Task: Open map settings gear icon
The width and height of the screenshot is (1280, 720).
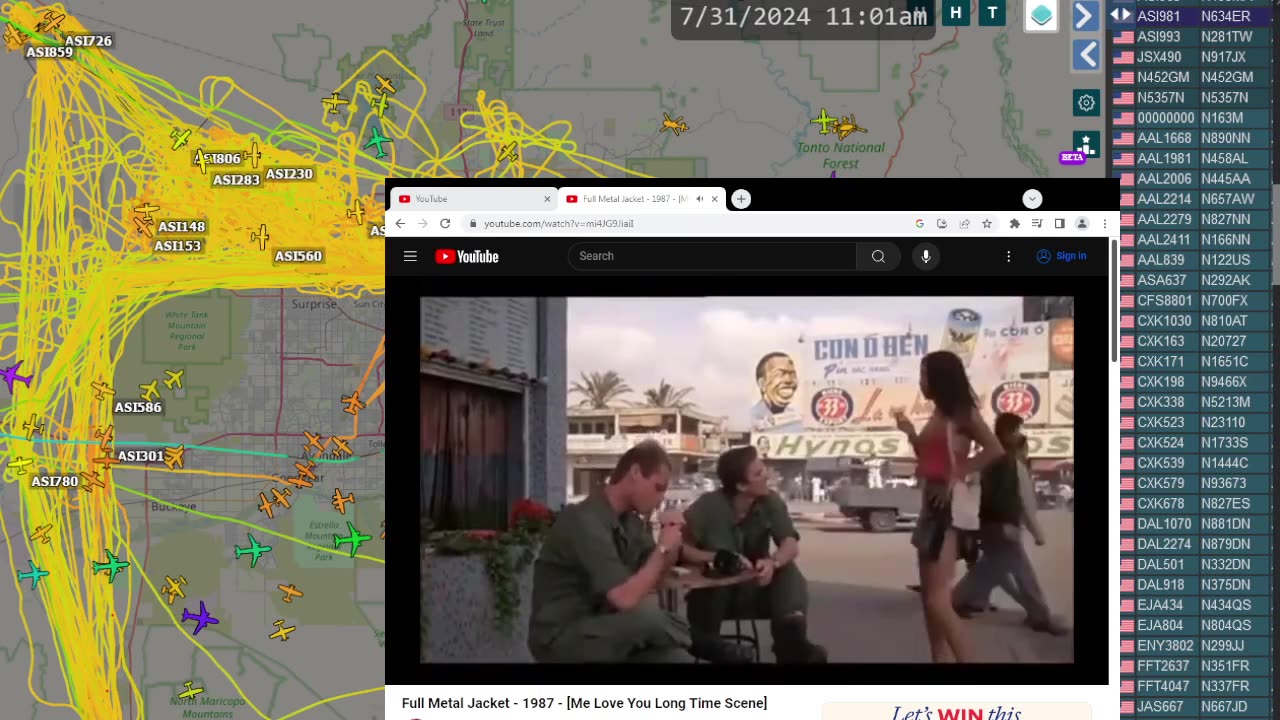Action: (x=1086, y=102)
